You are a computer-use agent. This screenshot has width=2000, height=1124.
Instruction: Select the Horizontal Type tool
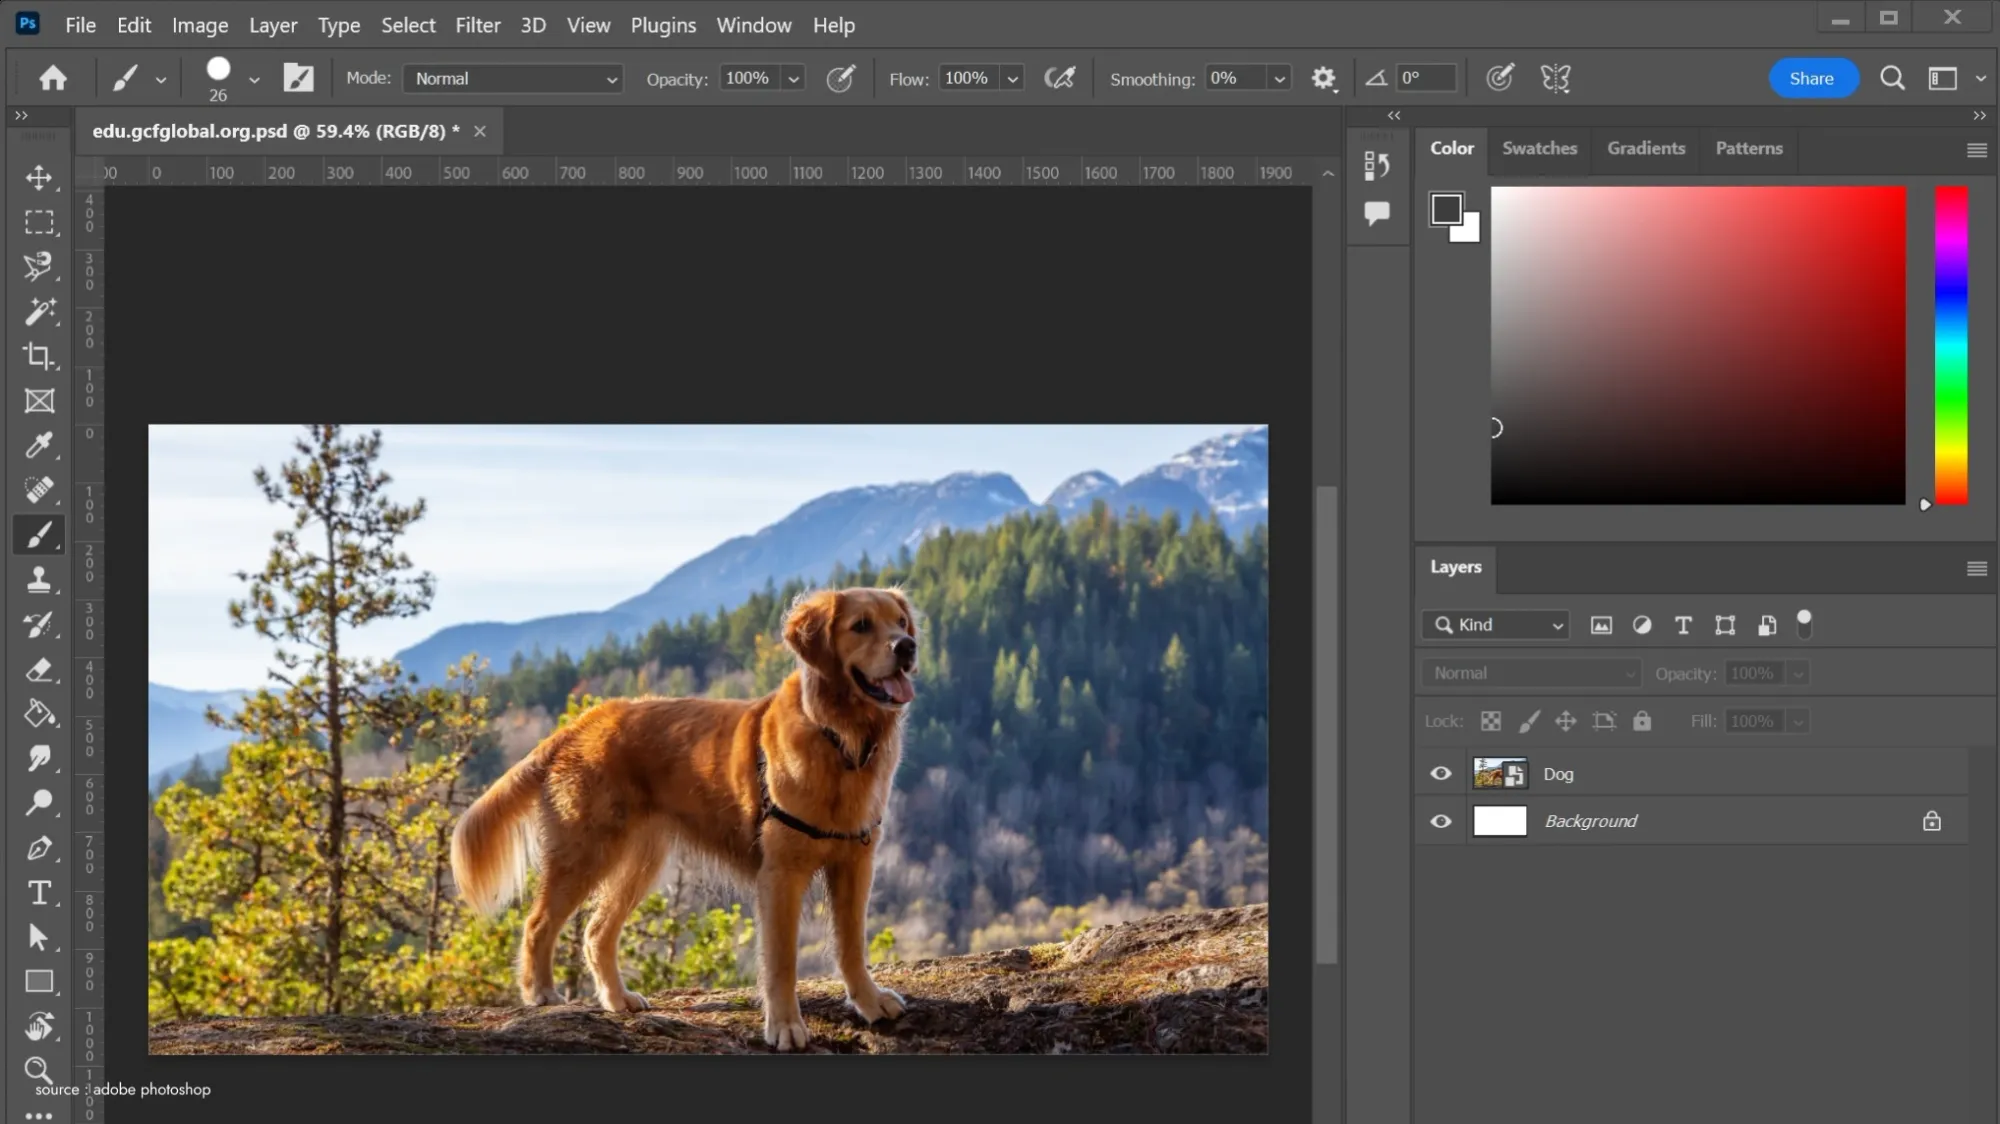(39, 893)
